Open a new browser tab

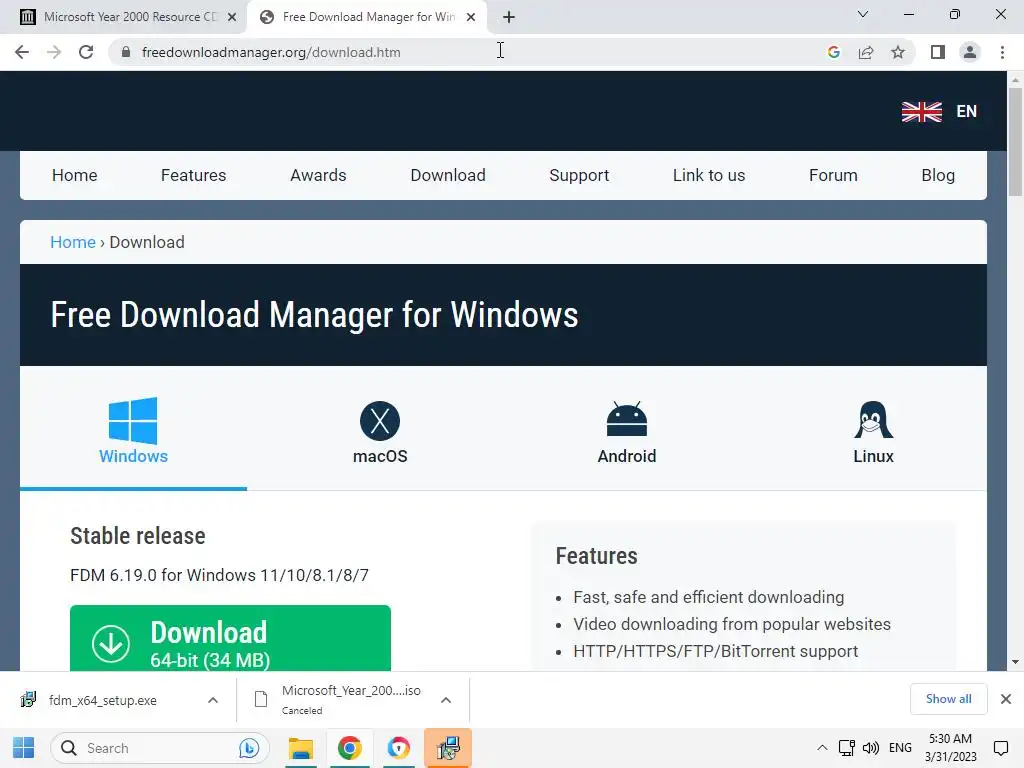(509, 17)
